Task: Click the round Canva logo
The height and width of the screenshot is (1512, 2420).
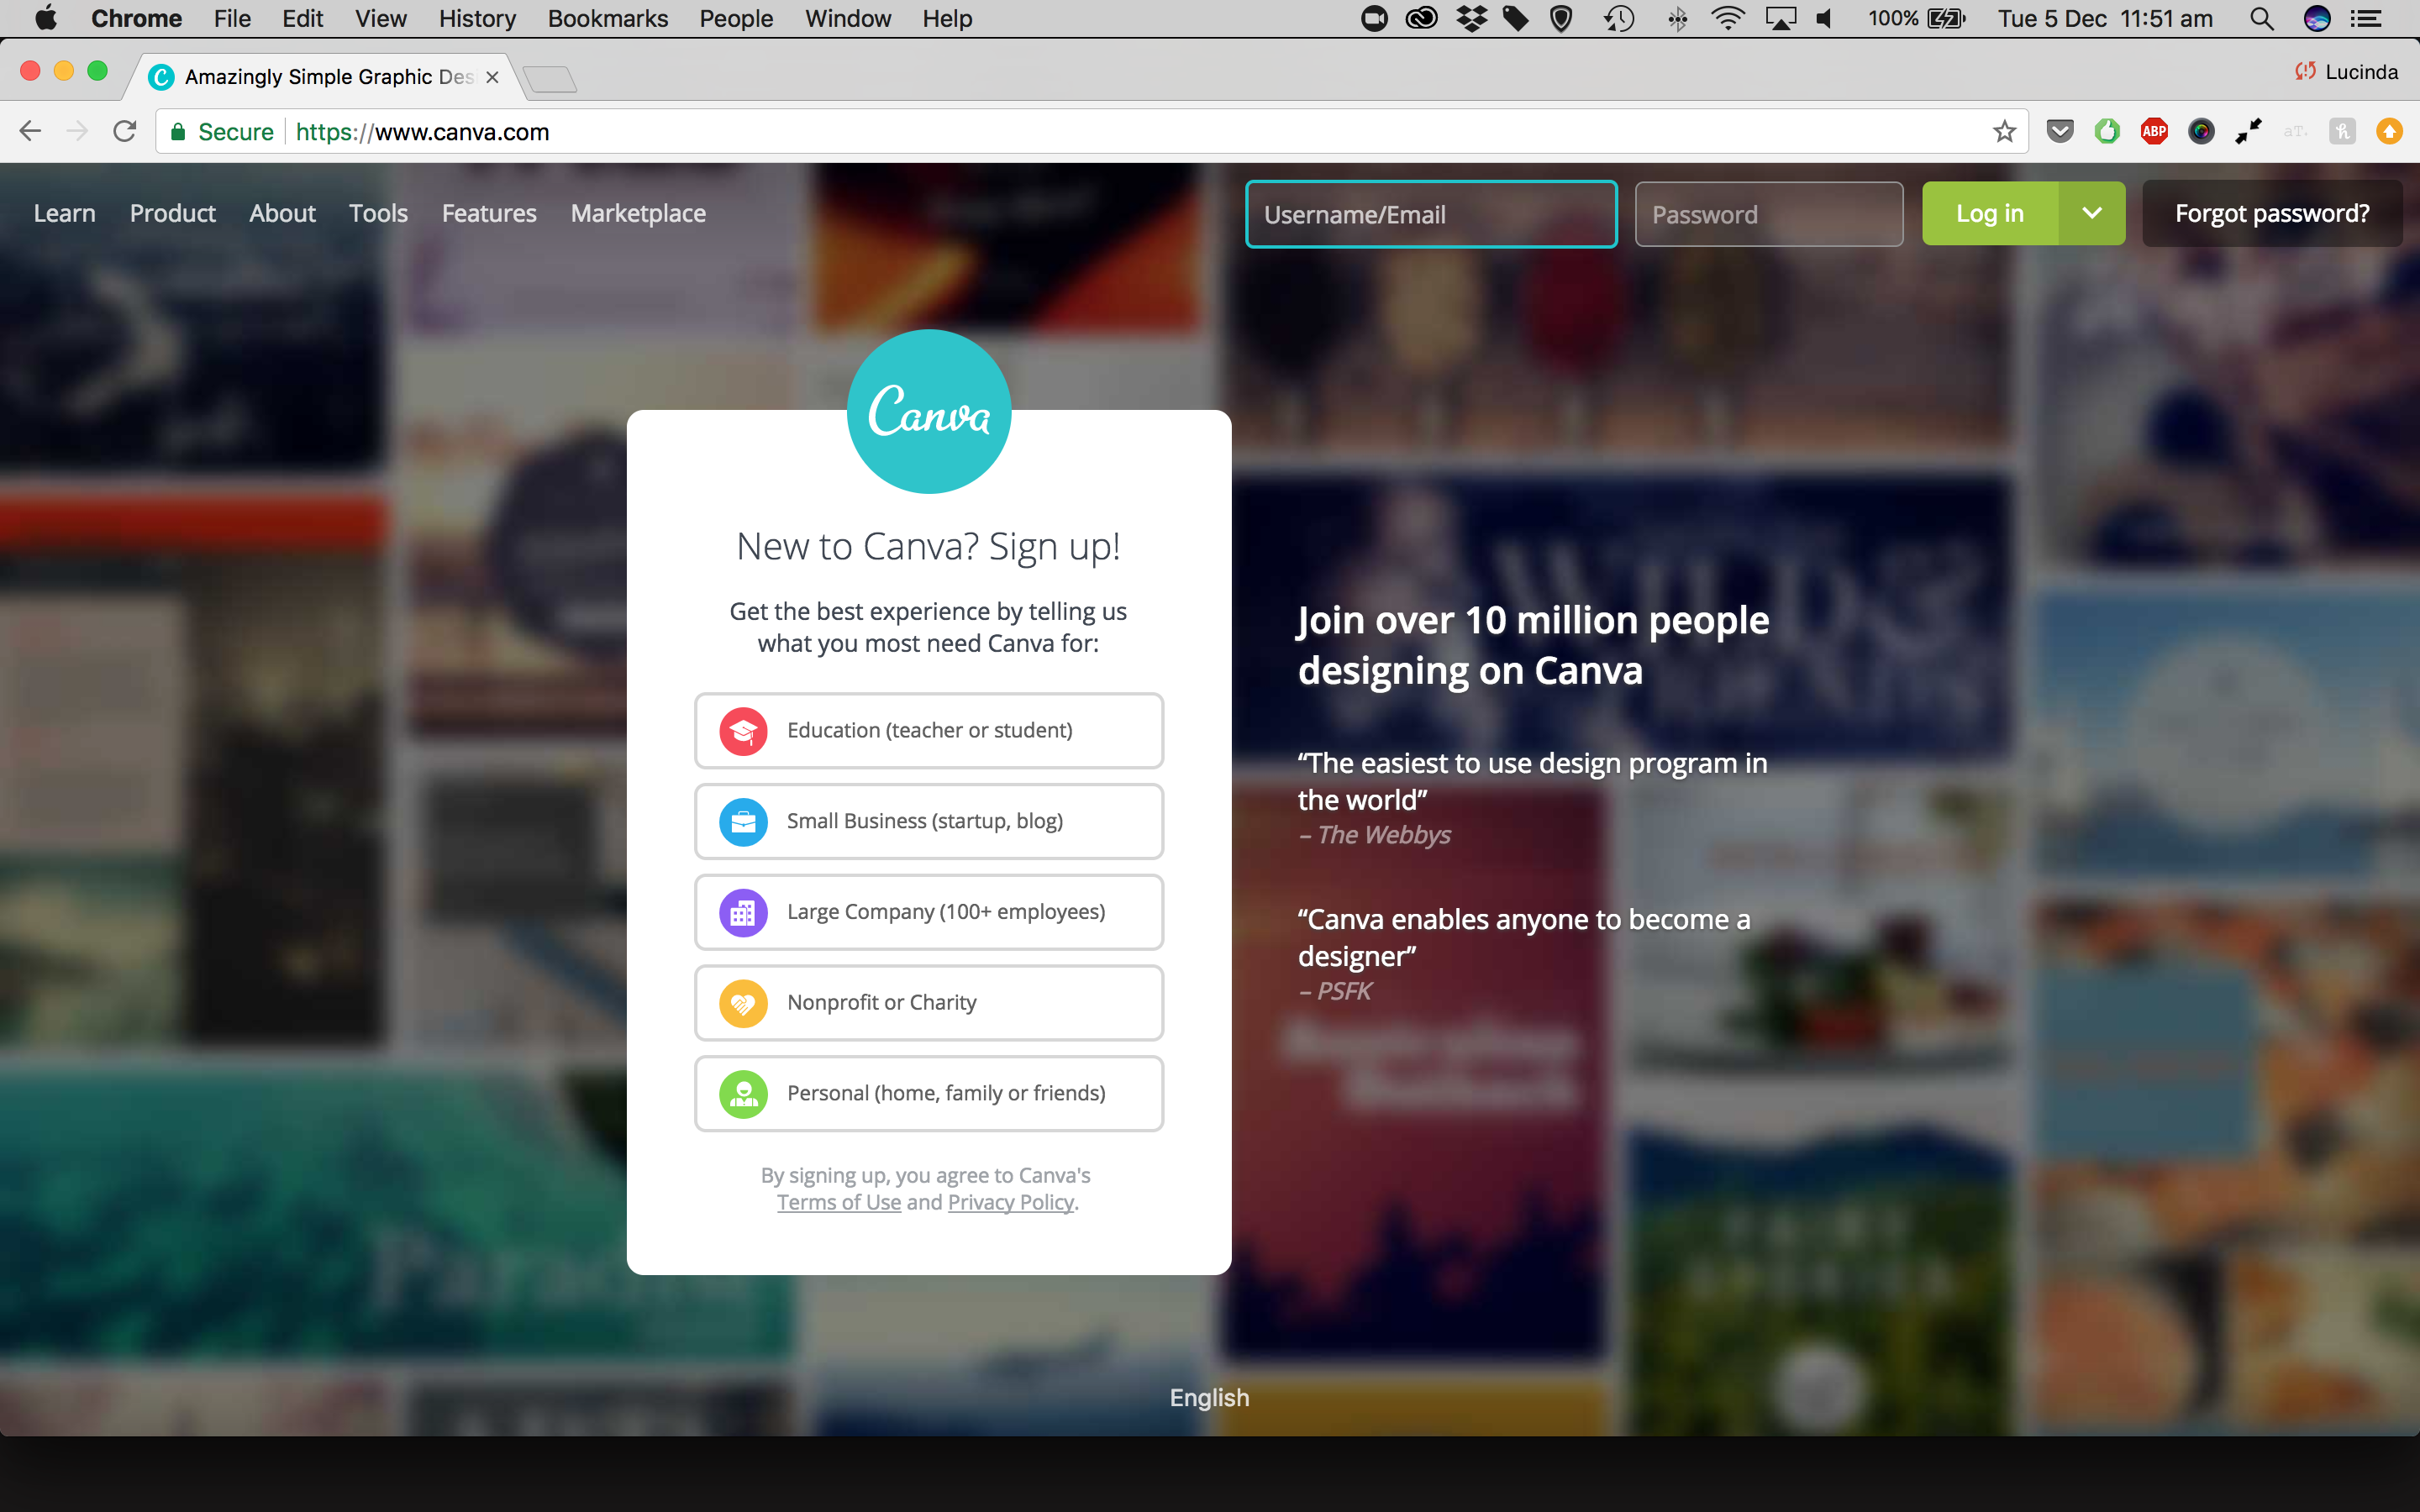Action: point(929,411)
